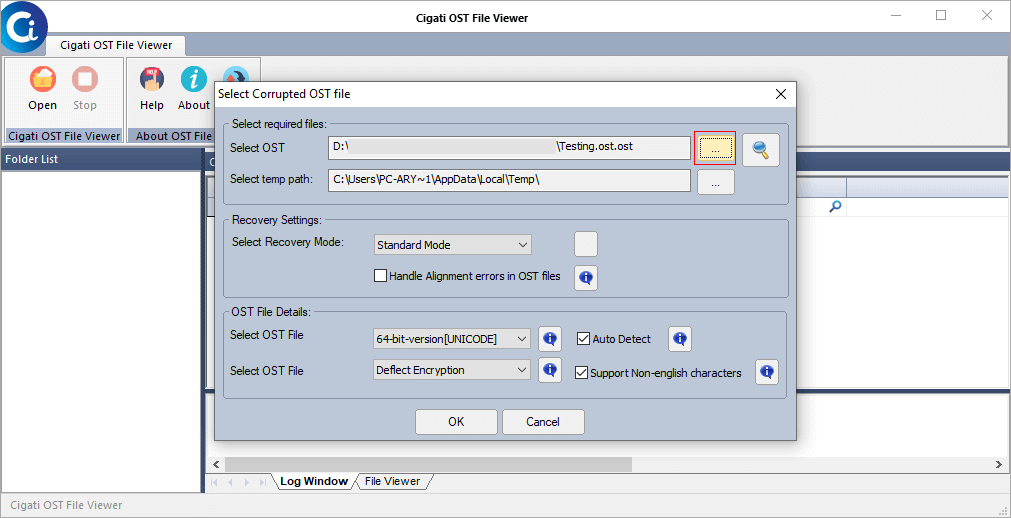Click the About info icon
The image size is (1011, 518).
click(193, 80)
